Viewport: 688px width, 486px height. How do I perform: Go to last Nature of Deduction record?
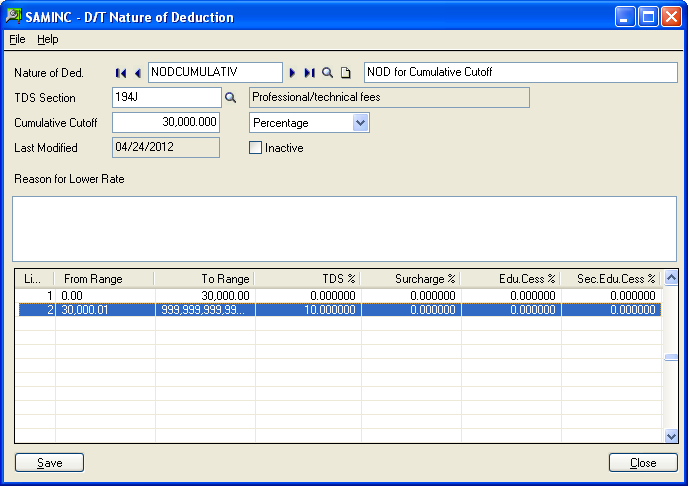coord(309,73)
